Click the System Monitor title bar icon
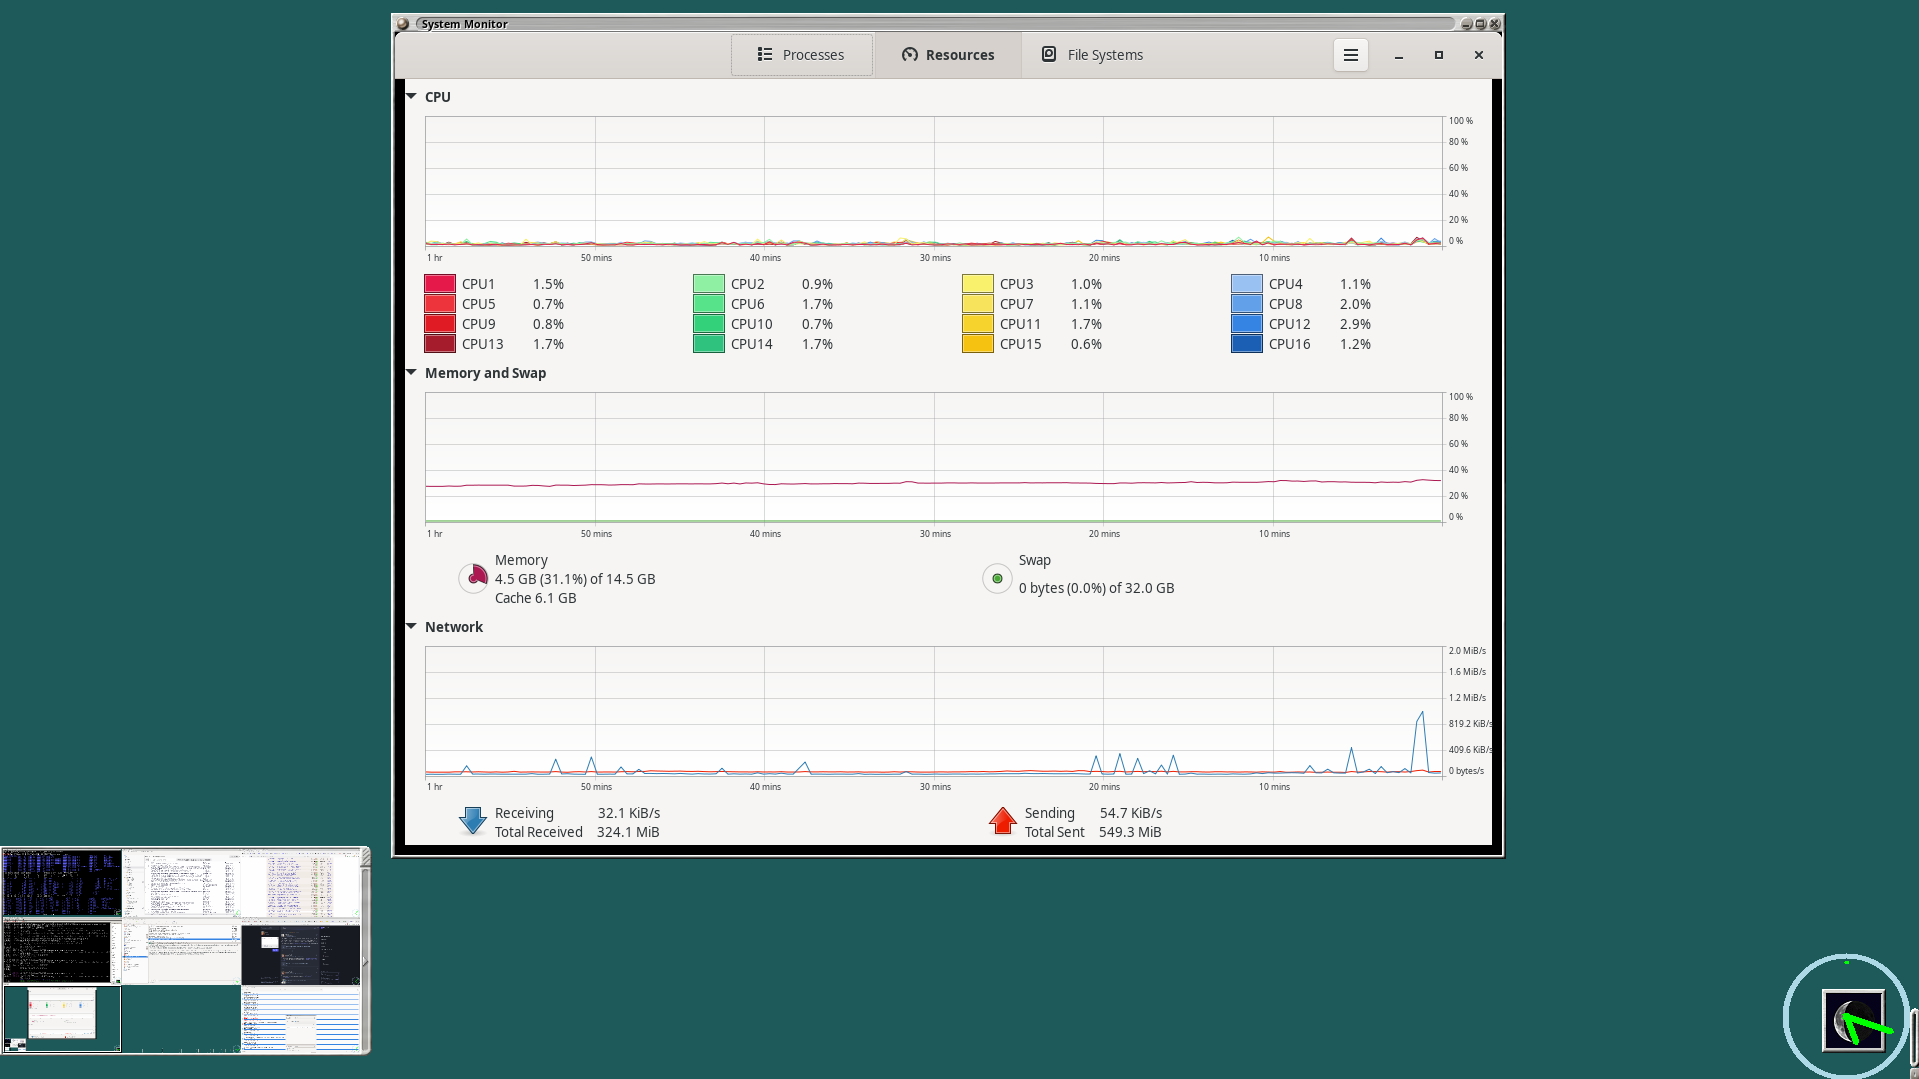Image resolution: width=1919 pixels, height=1079 pixels. pos(403,24)
